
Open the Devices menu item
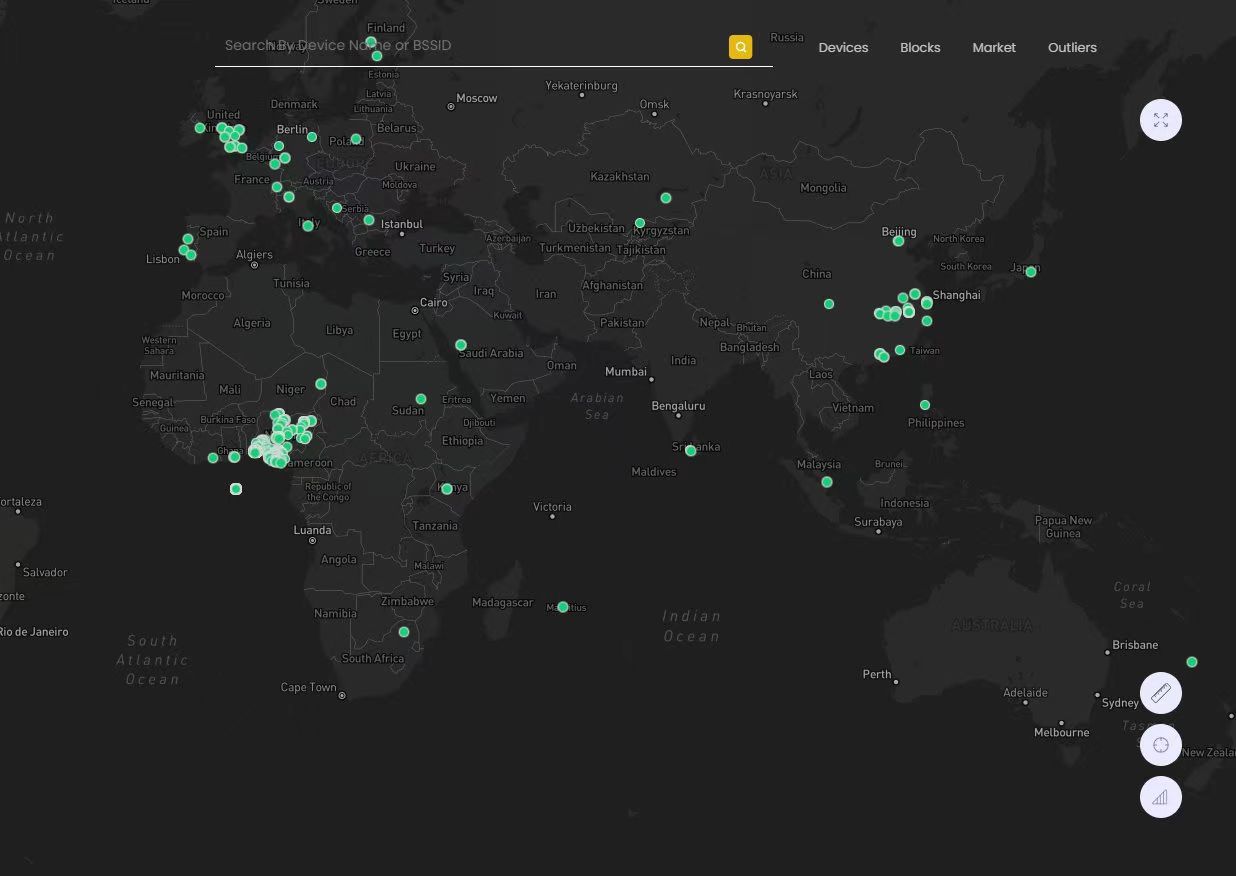click(x=843, y=47)
